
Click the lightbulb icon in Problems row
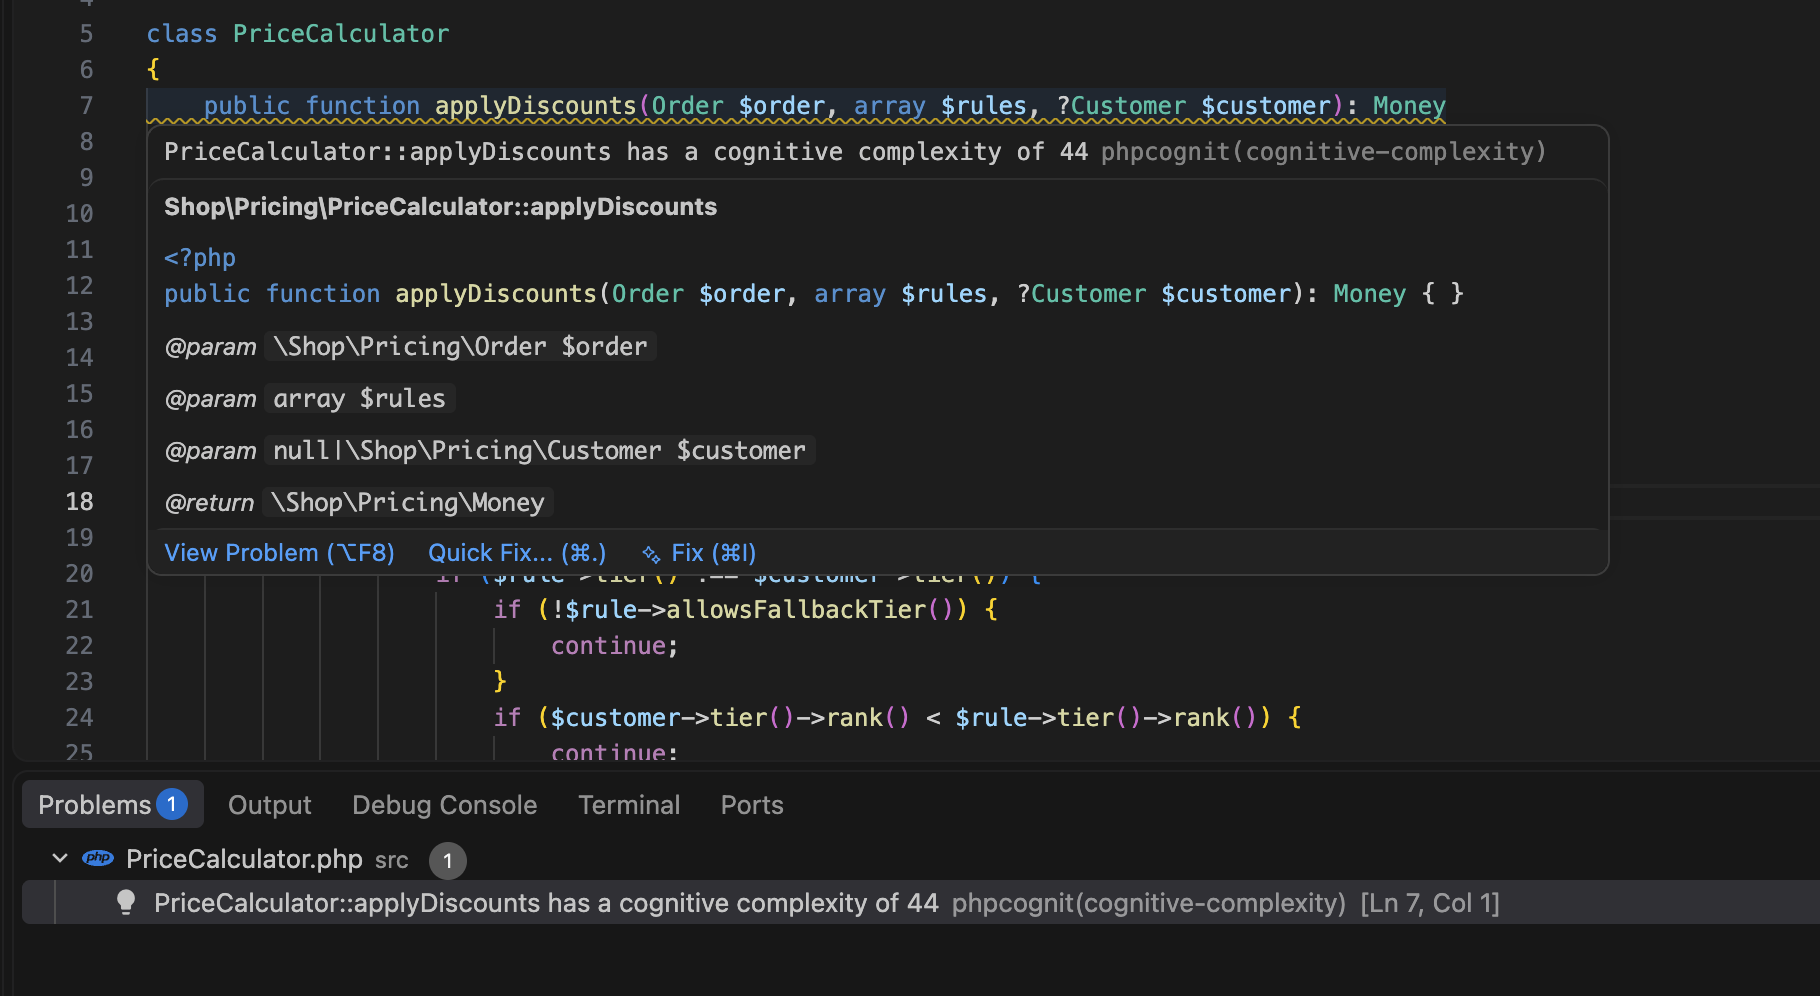click(x=126, y=902)
